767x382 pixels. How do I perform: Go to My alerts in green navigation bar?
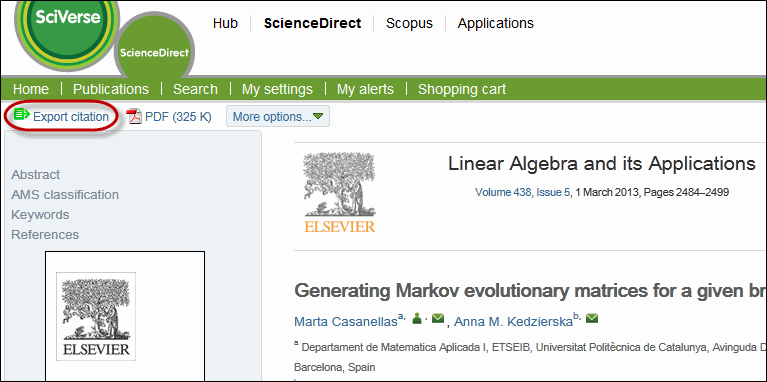click(x=365, y=89)
